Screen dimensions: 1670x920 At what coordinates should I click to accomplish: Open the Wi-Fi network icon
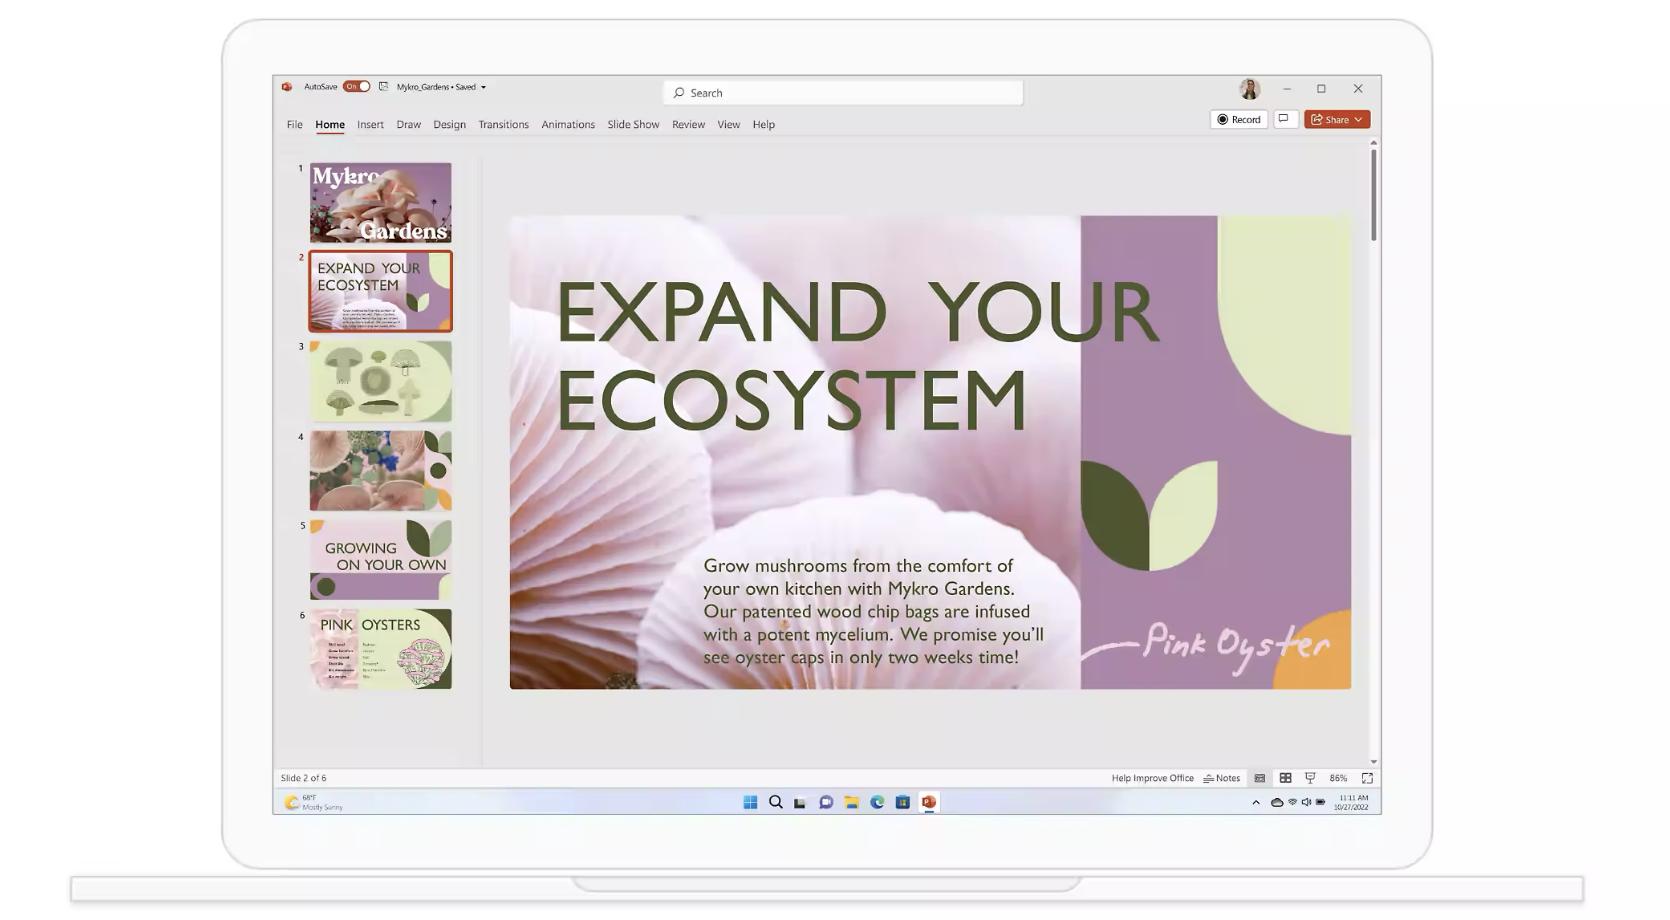coord(1292,802)
